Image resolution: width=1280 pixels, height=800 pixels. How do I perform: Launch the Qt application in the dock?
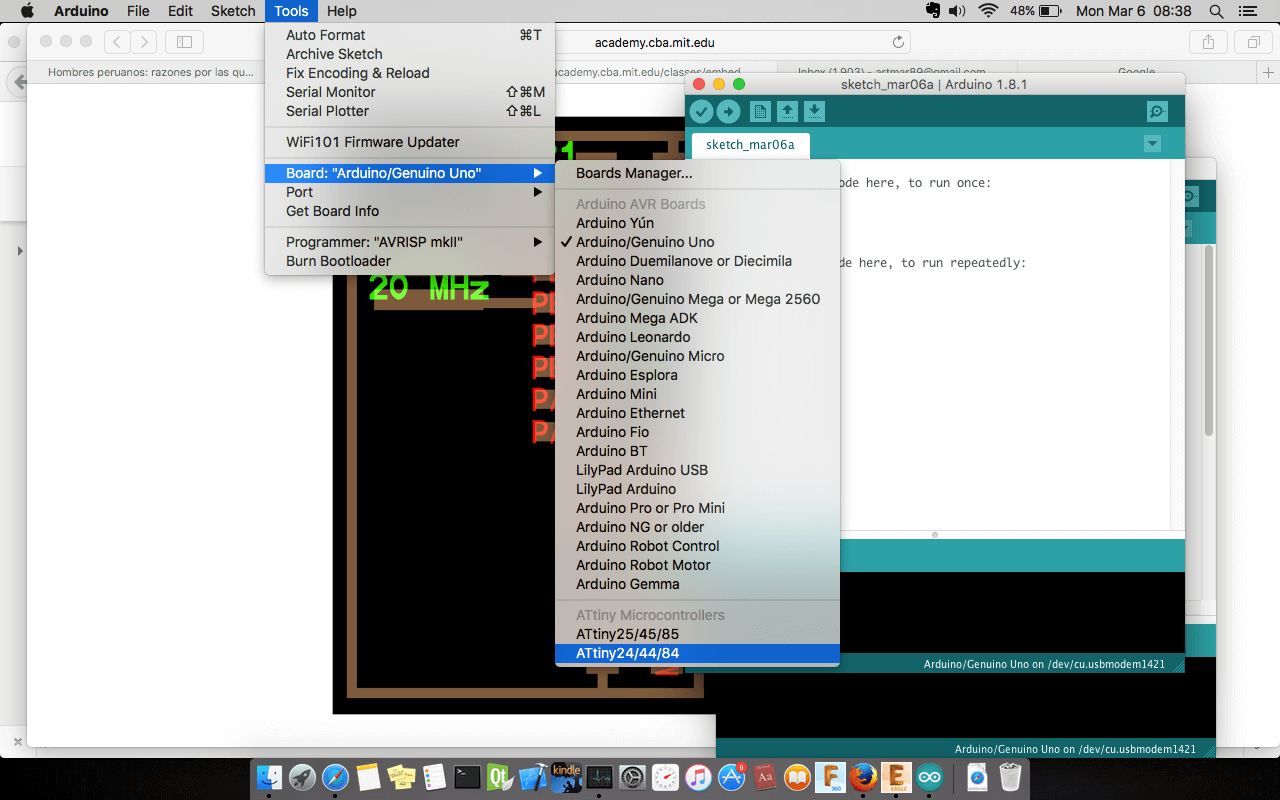[x=500, y=777]
